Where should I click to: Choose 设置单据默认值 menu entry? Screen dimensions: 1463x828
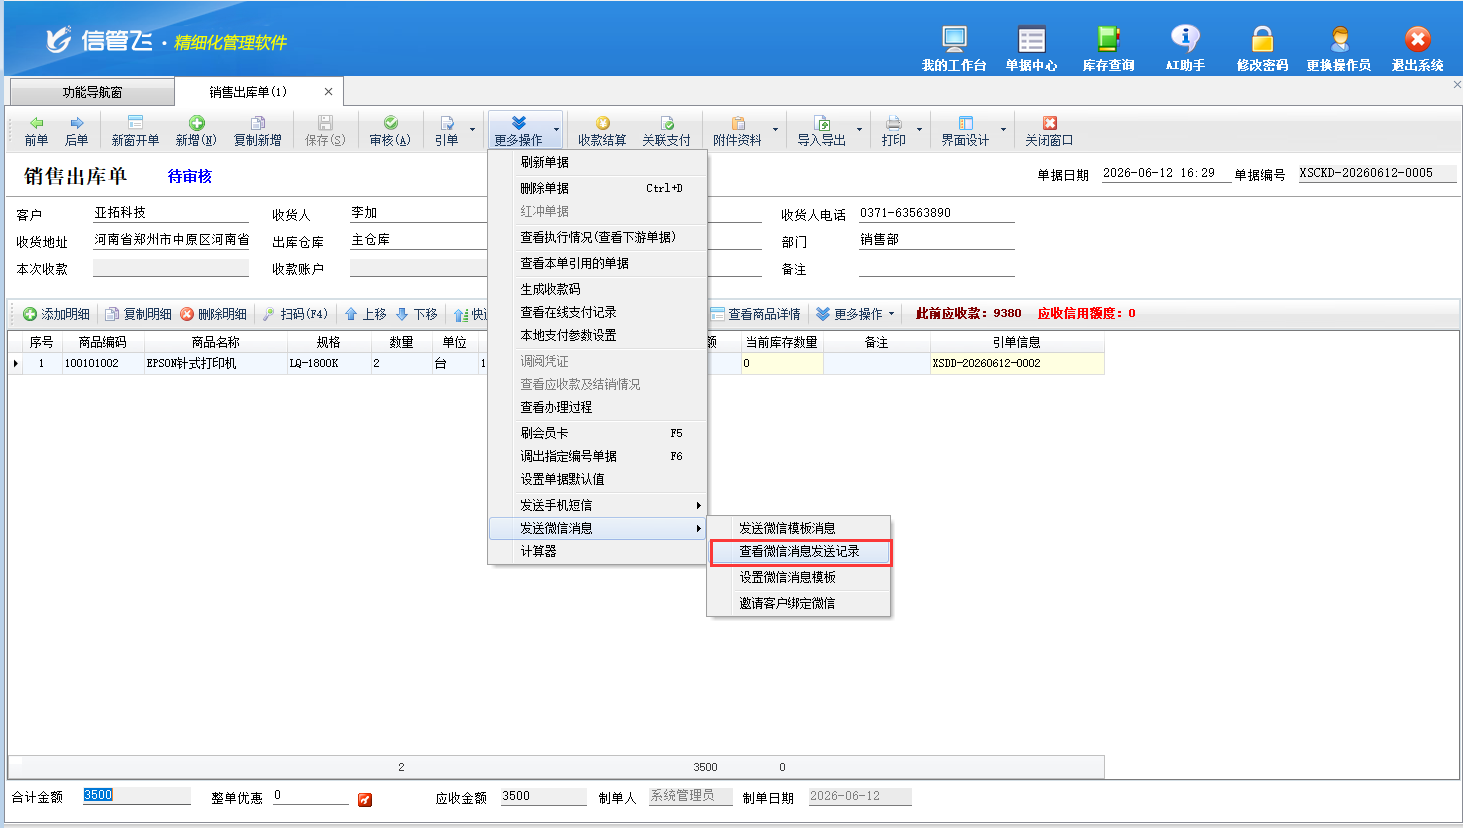pos(597,479)
